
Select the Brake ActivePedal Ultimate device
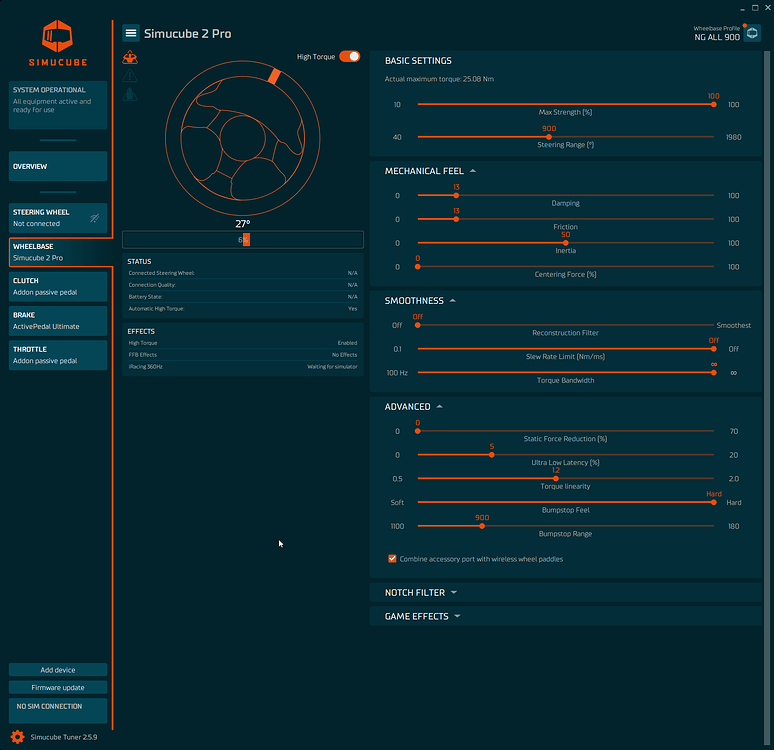[x=58, y=321]
